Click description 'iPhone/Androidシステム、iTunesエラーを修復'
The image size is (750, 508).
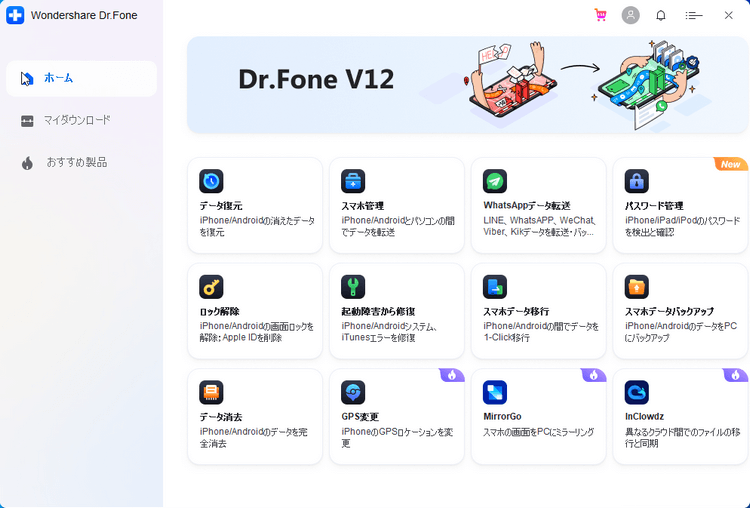(389, 332)
